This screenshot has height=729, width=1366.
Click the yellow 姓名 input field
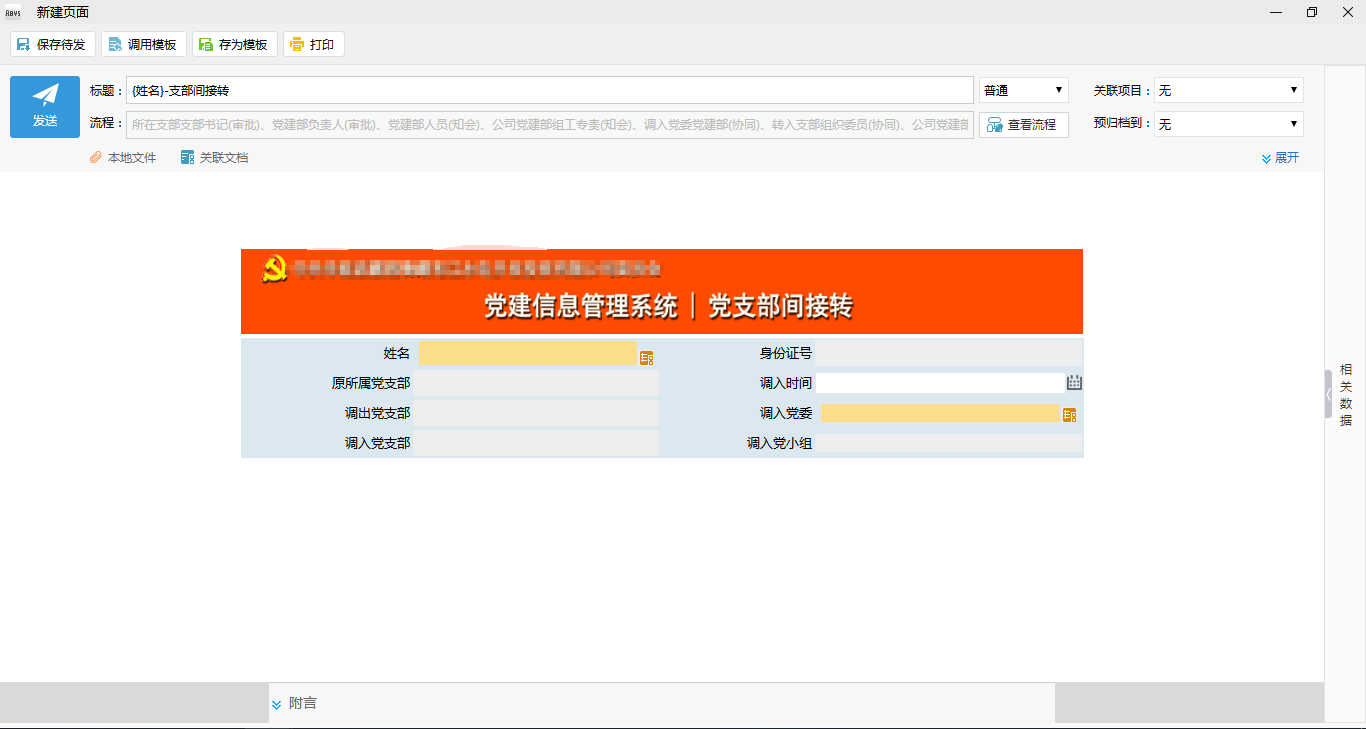click(527, 353)
